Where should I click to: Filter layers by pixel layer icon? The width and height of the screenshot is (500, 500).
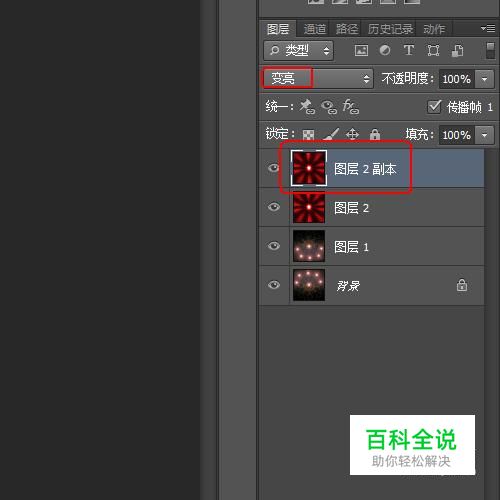pyautogui.click(x=361, y=51)
